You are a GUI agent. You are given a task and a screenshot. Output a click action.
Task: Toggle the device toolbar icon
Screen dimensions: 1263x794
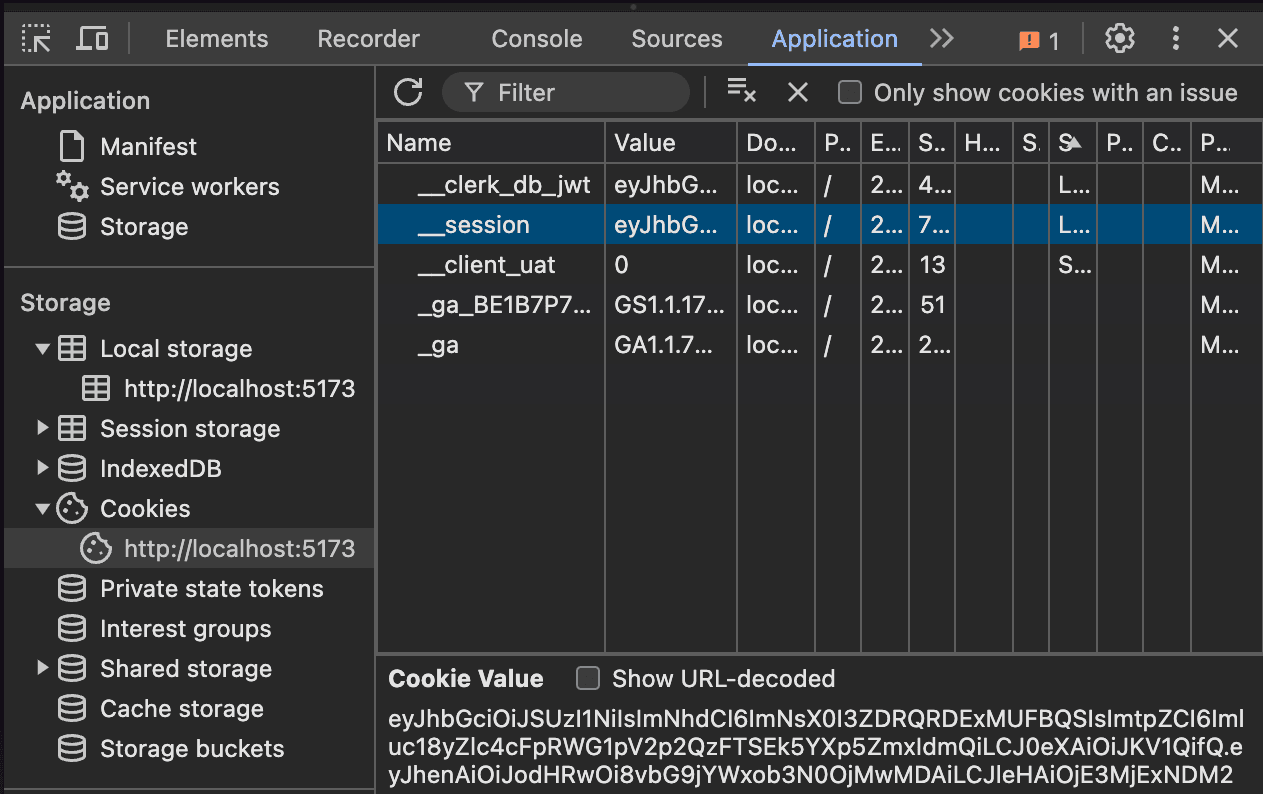pos(93,39)
